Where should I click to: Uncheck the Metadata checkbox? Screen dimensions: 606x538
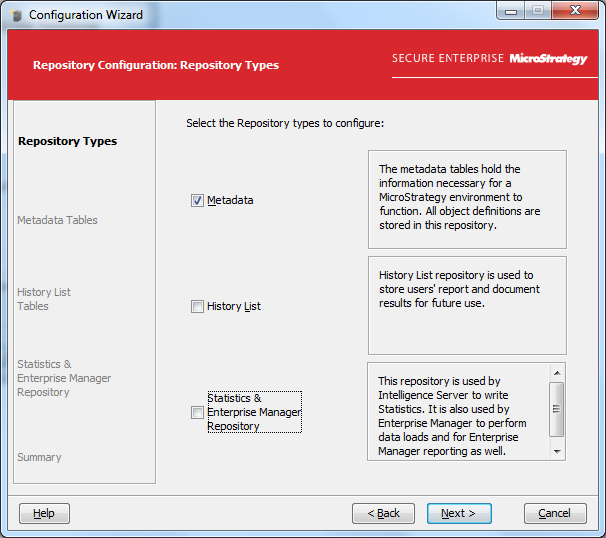(197, 200)
